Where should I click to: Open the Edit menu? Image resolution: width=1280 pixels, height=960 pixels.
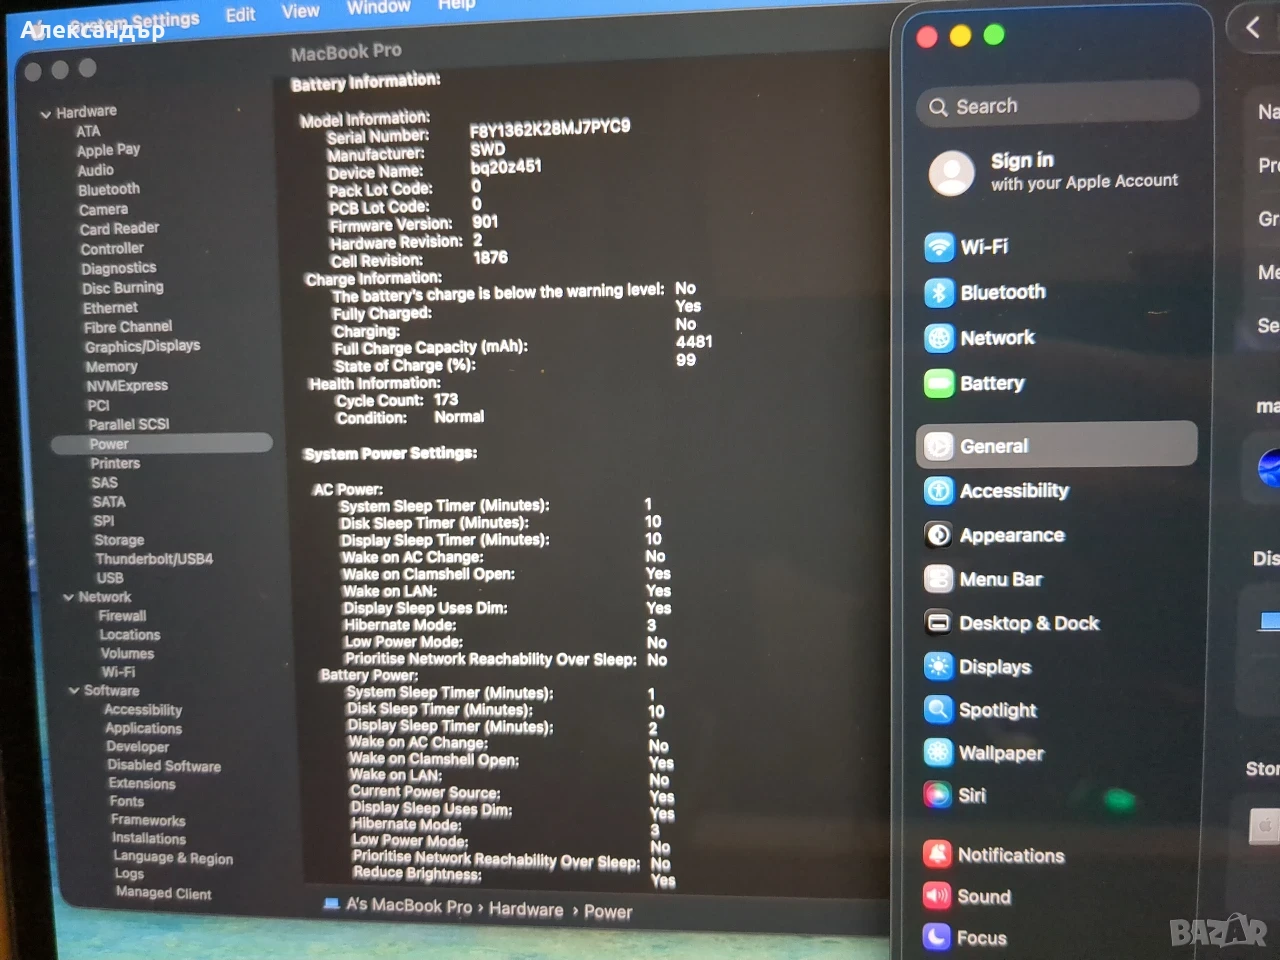pyautogui.click(x=240, y=15)
